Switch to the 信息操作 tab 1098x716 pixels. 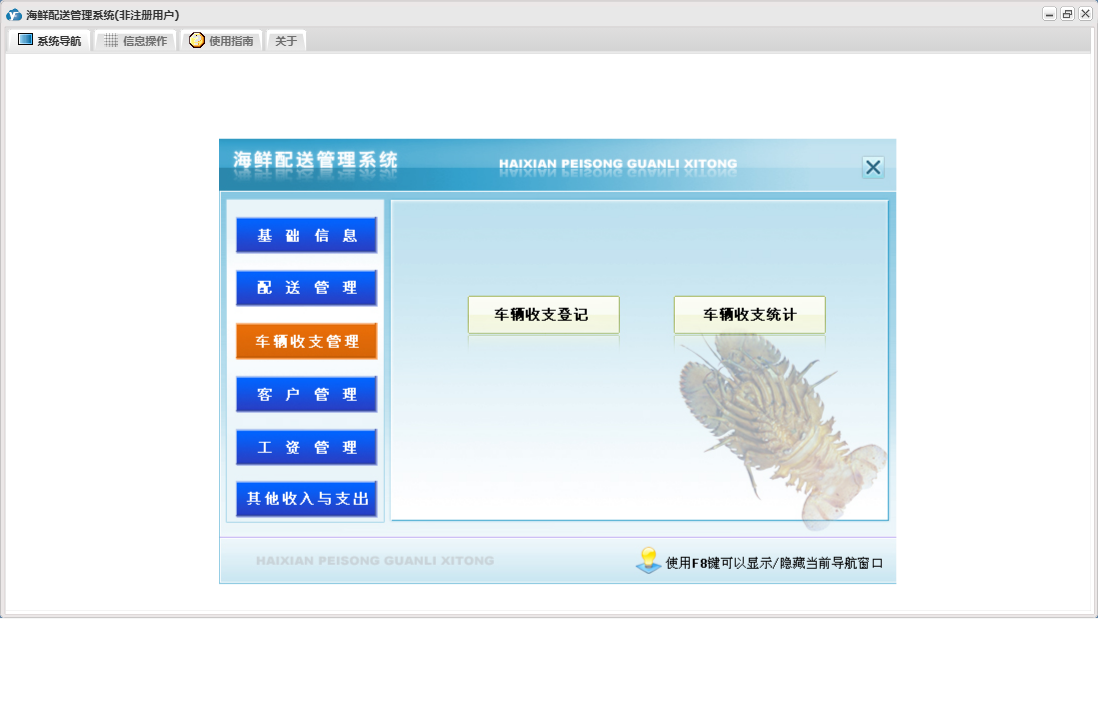click(136, 41)
